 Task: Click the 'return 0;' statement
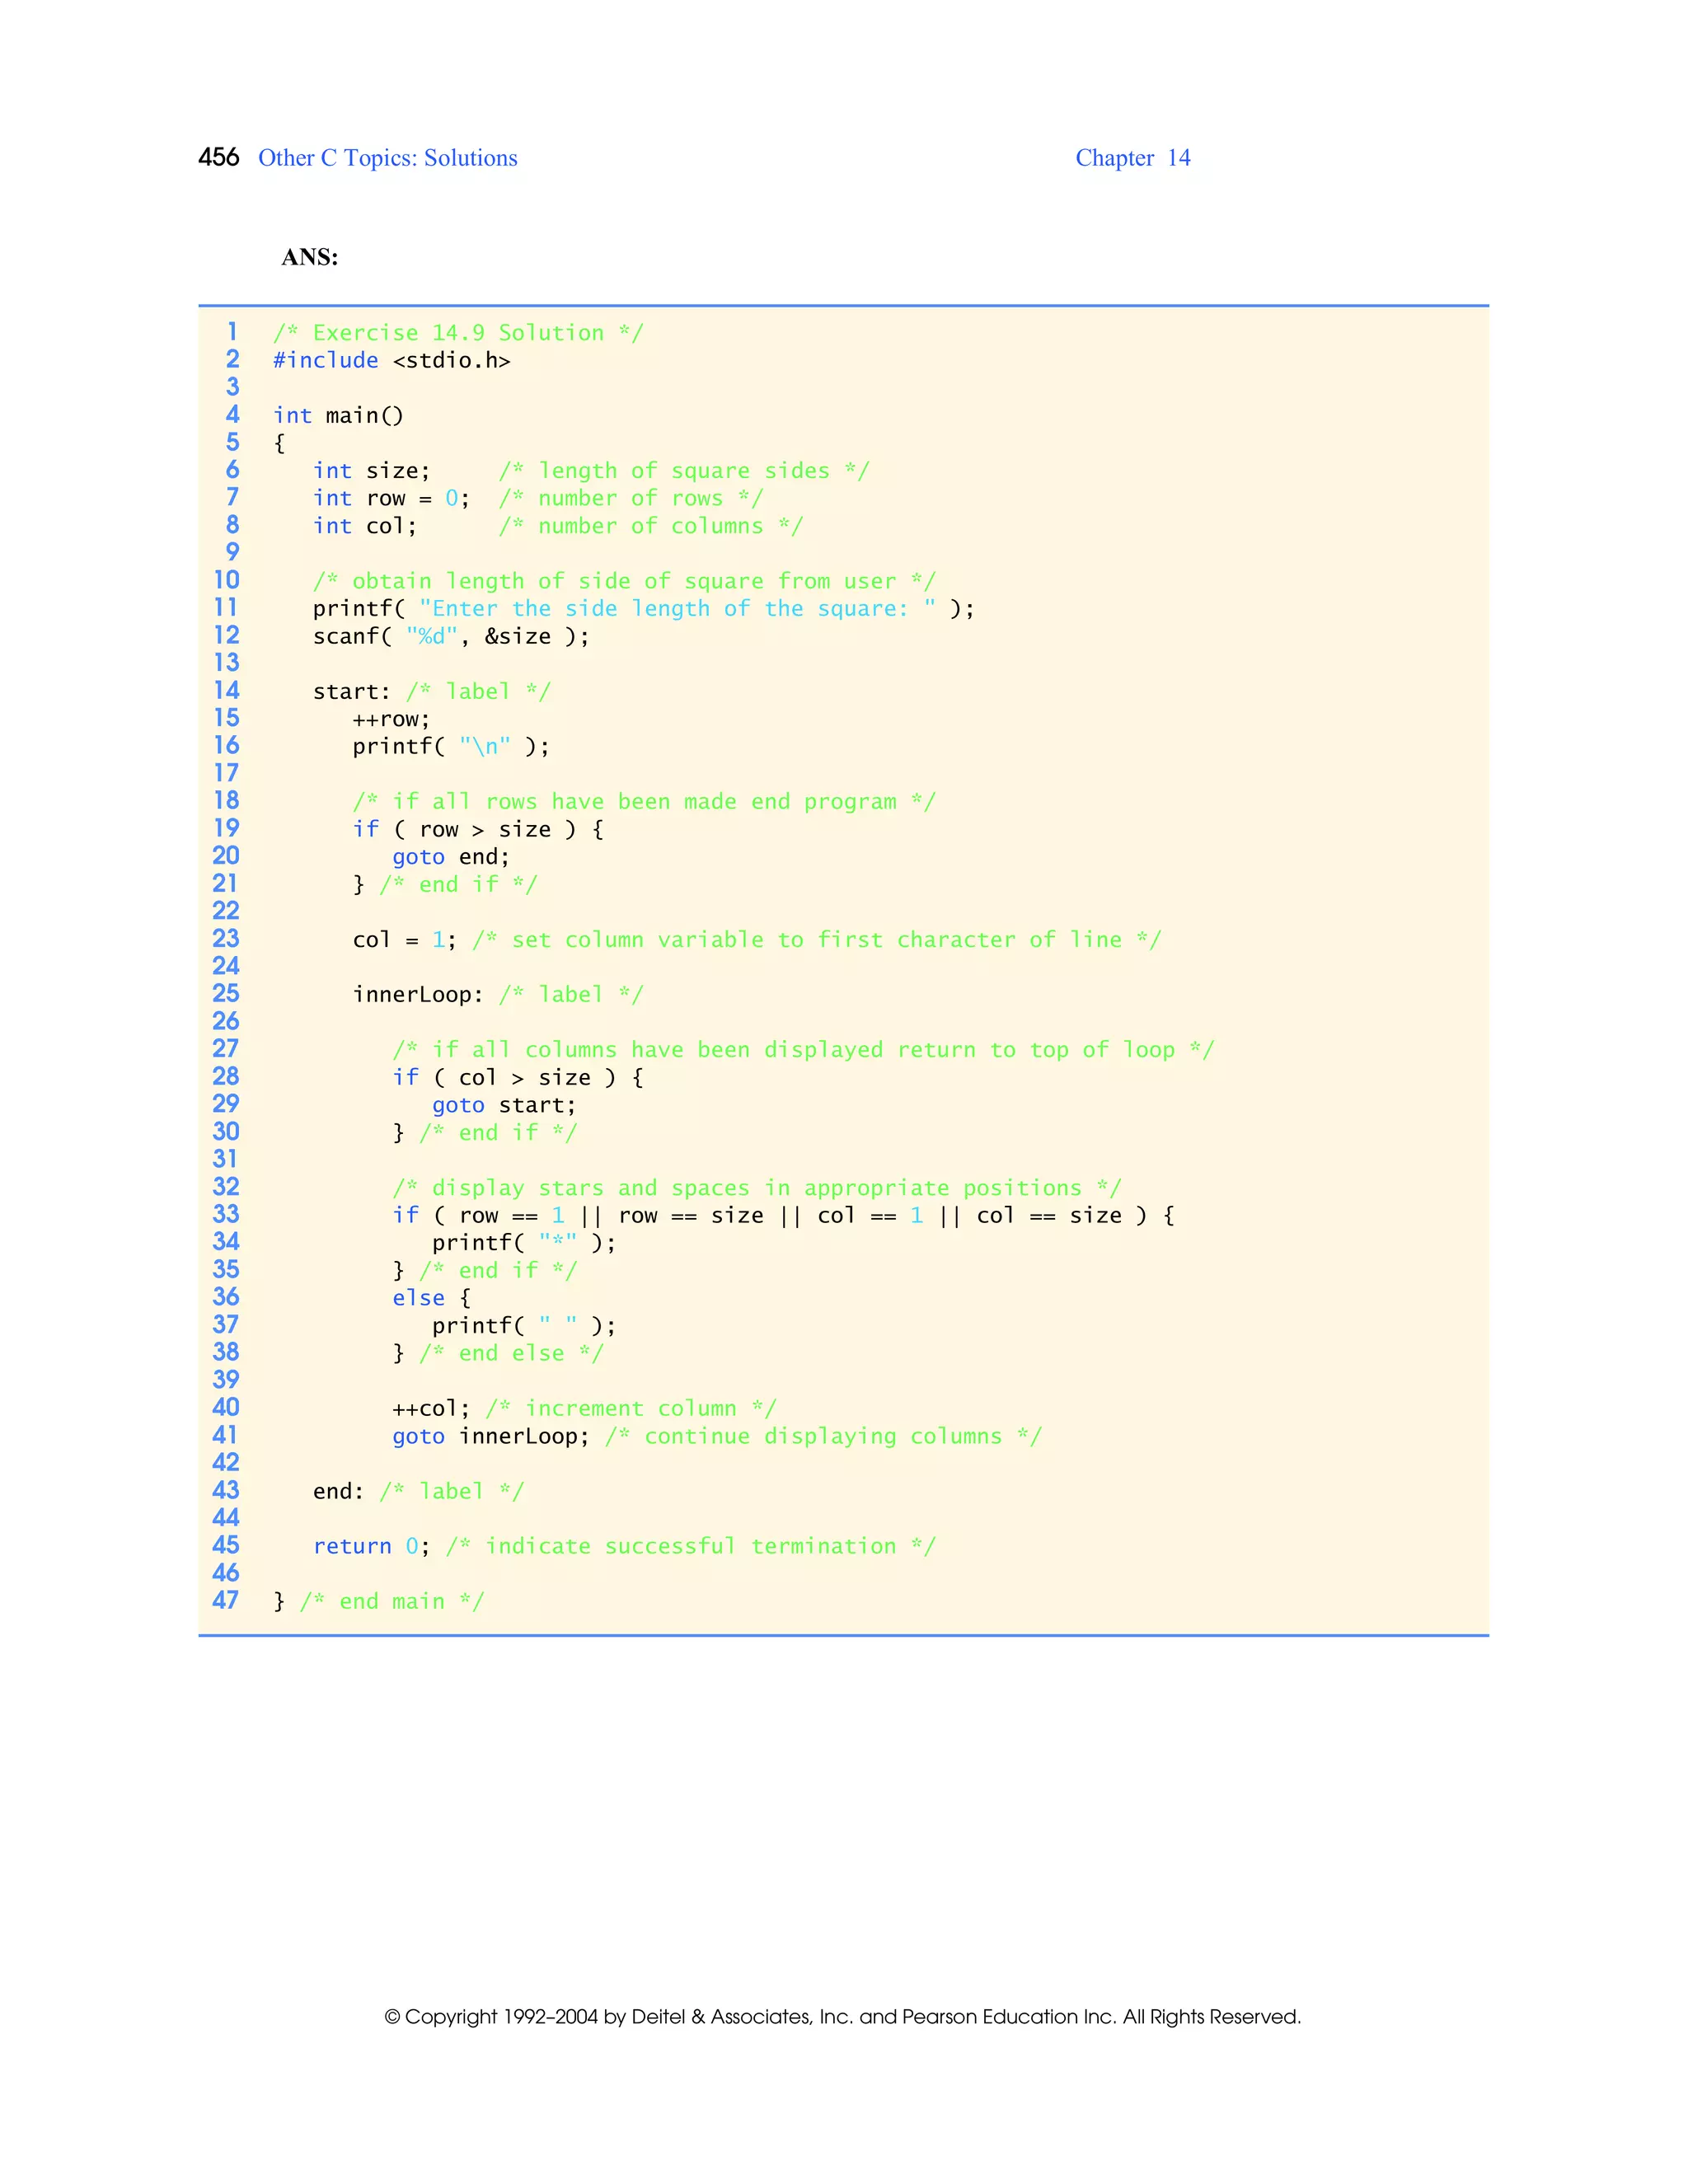pos(371,1547)
